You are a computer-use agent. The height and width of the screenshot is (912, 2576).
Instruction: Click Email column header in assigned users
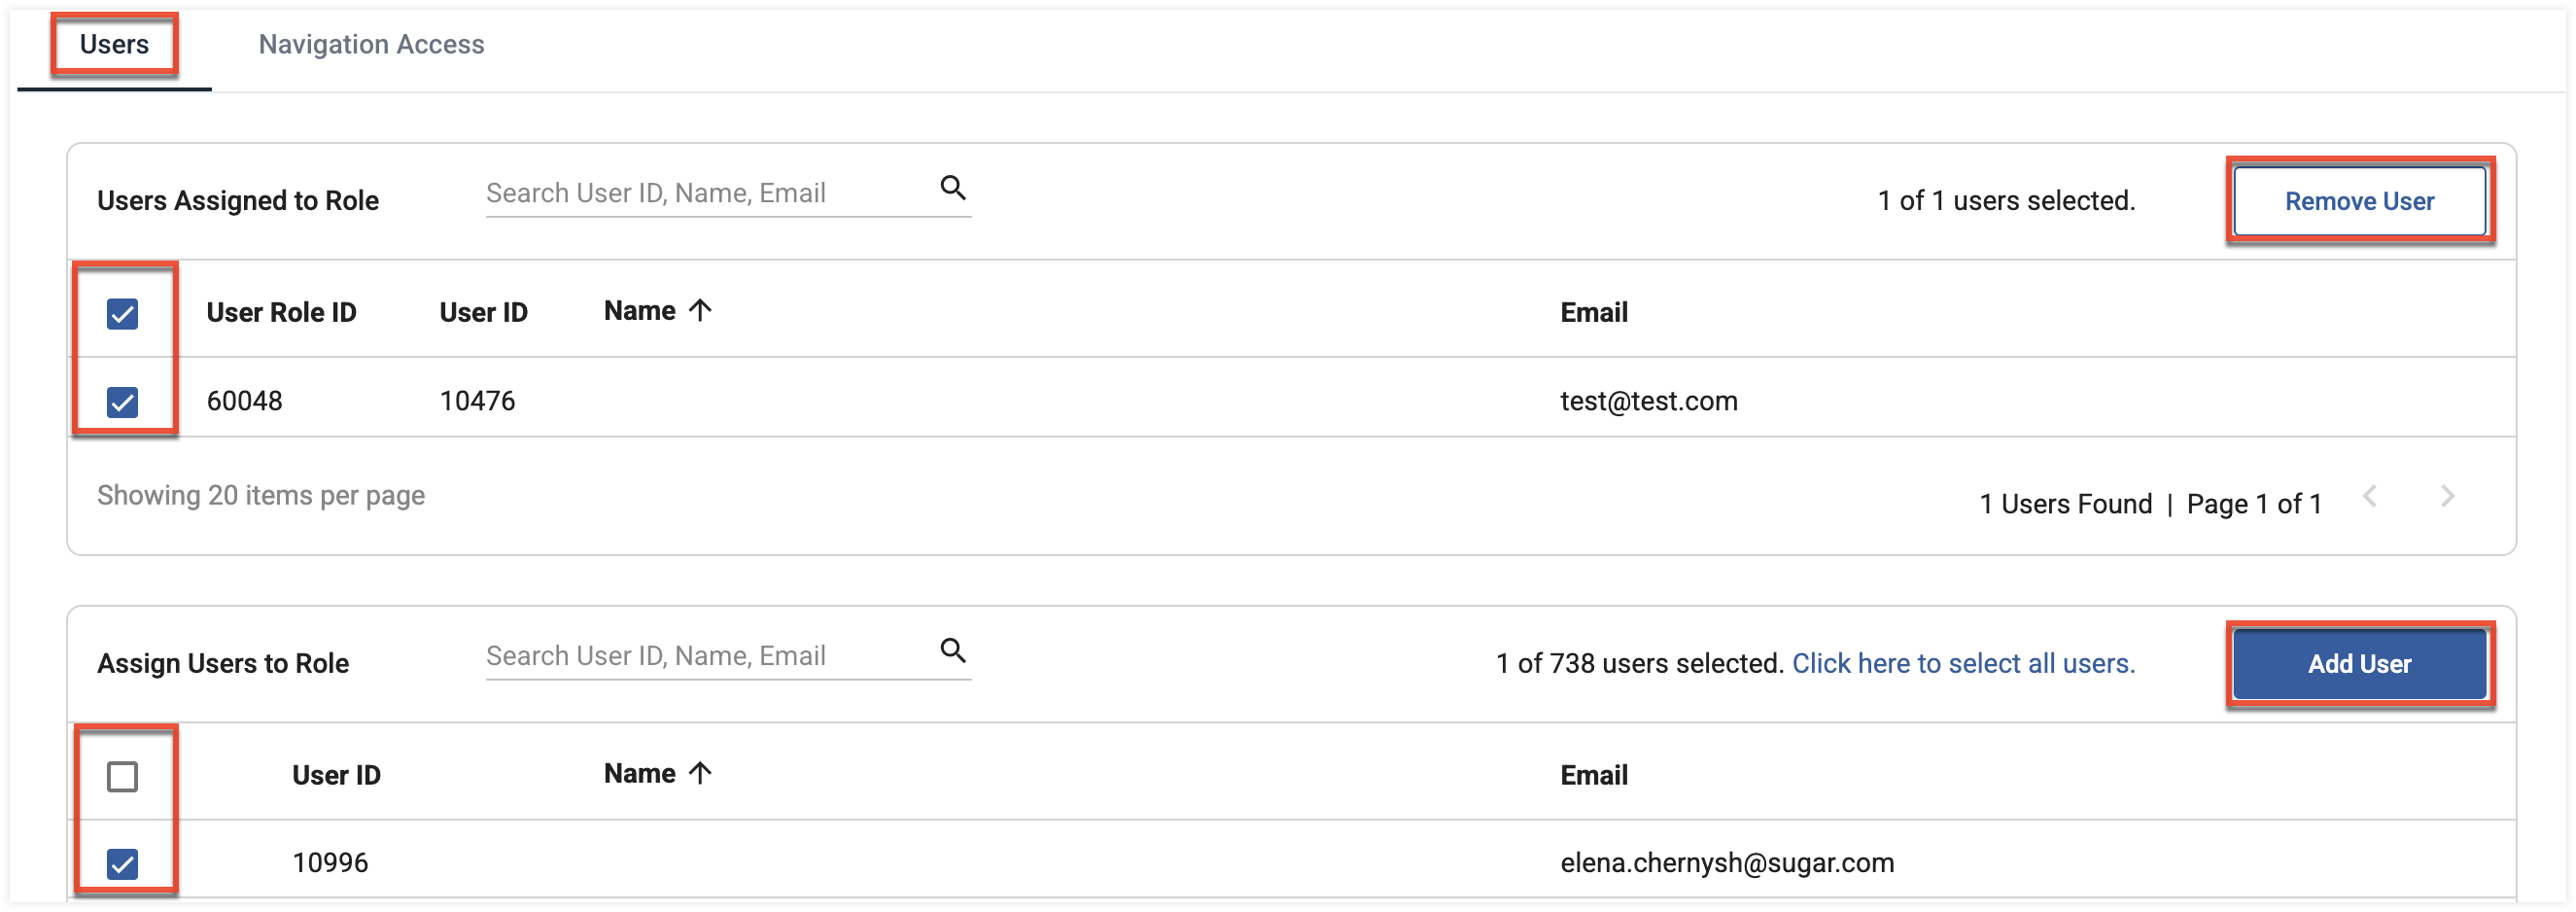point(1594,313)
